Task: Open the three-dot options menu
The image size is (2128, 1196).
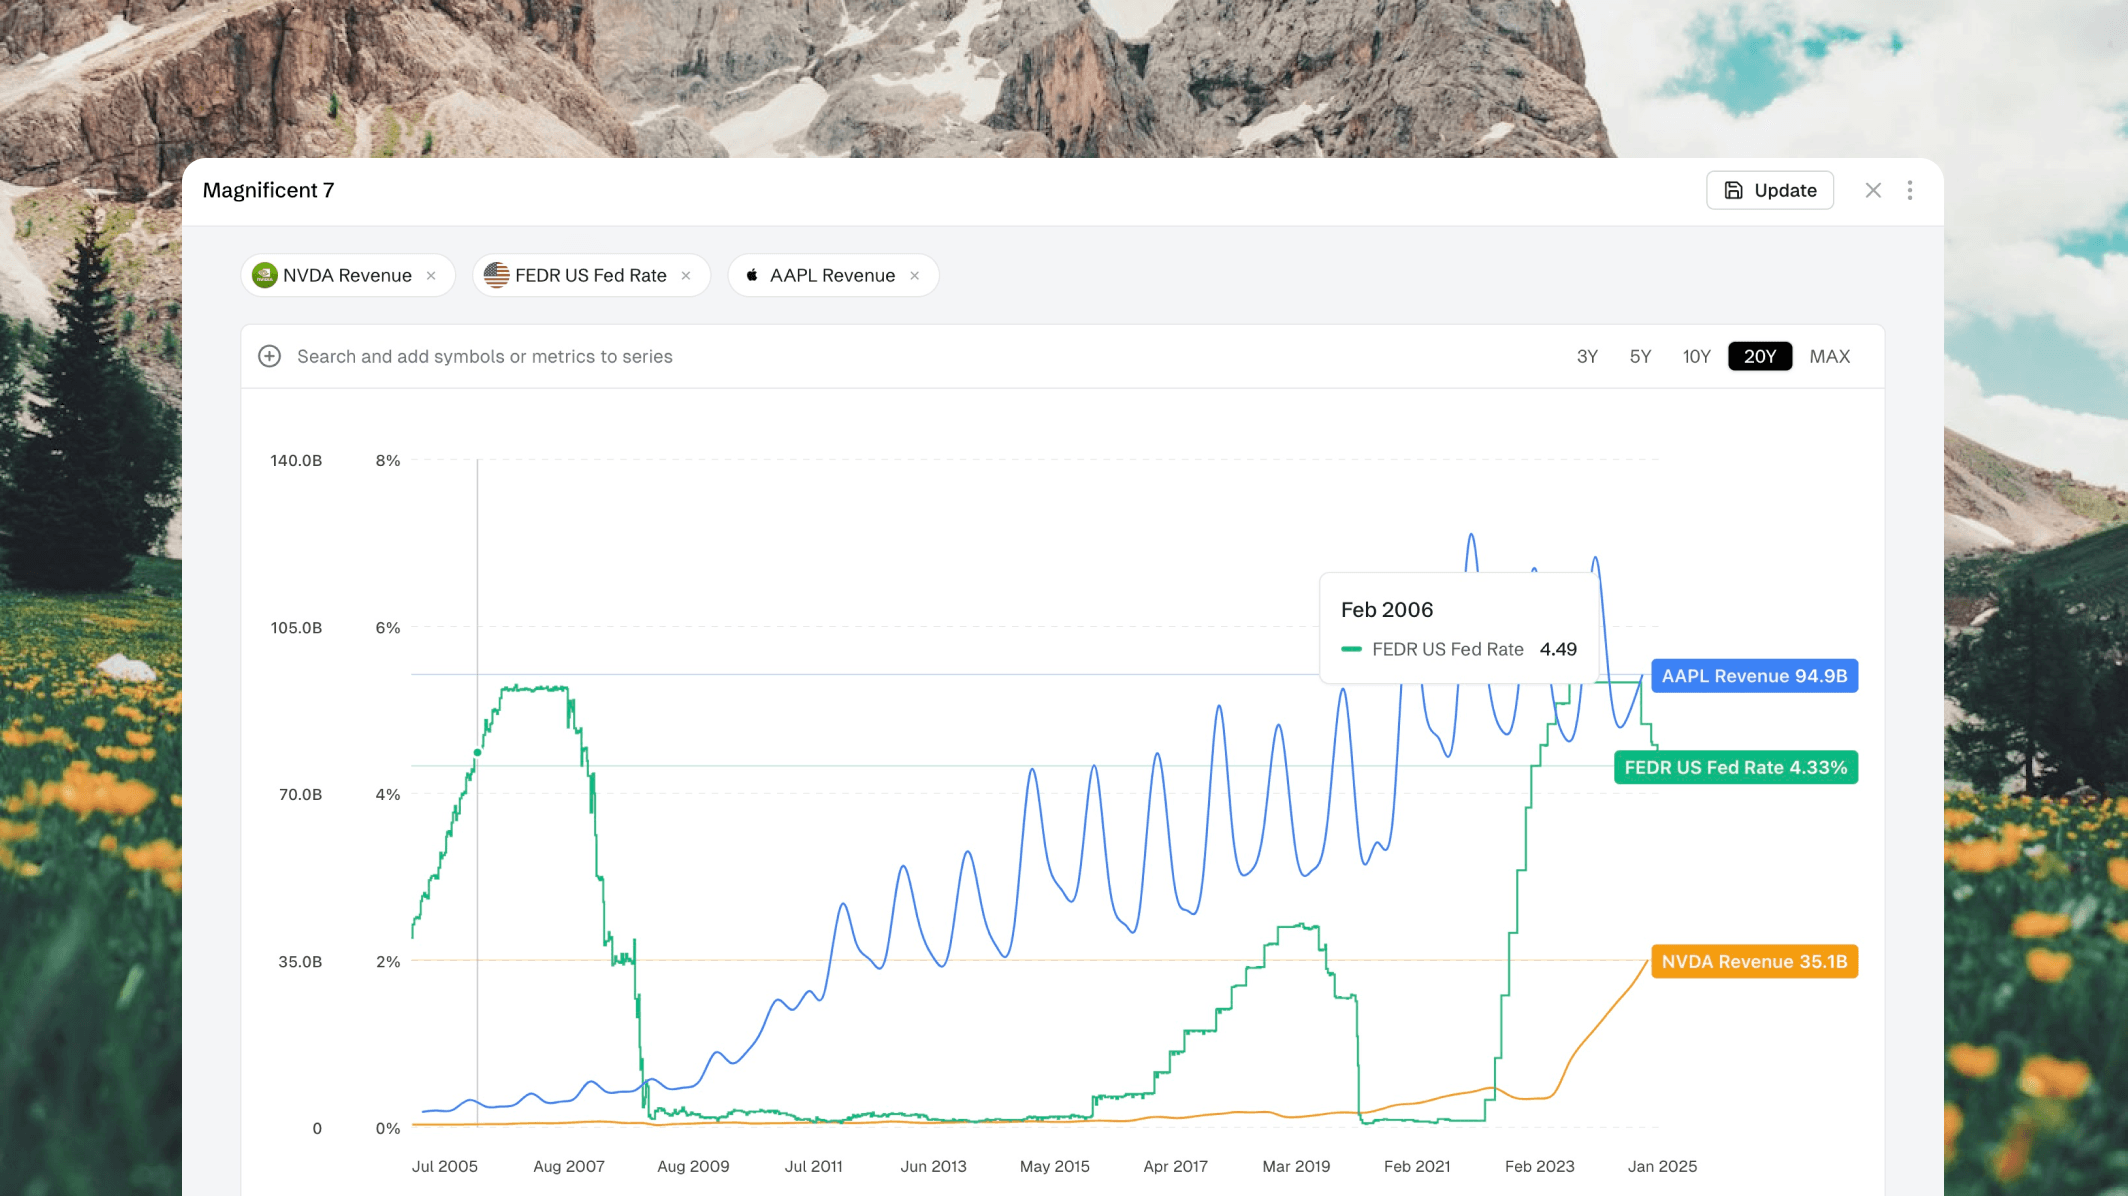Action: (1910, 190)
